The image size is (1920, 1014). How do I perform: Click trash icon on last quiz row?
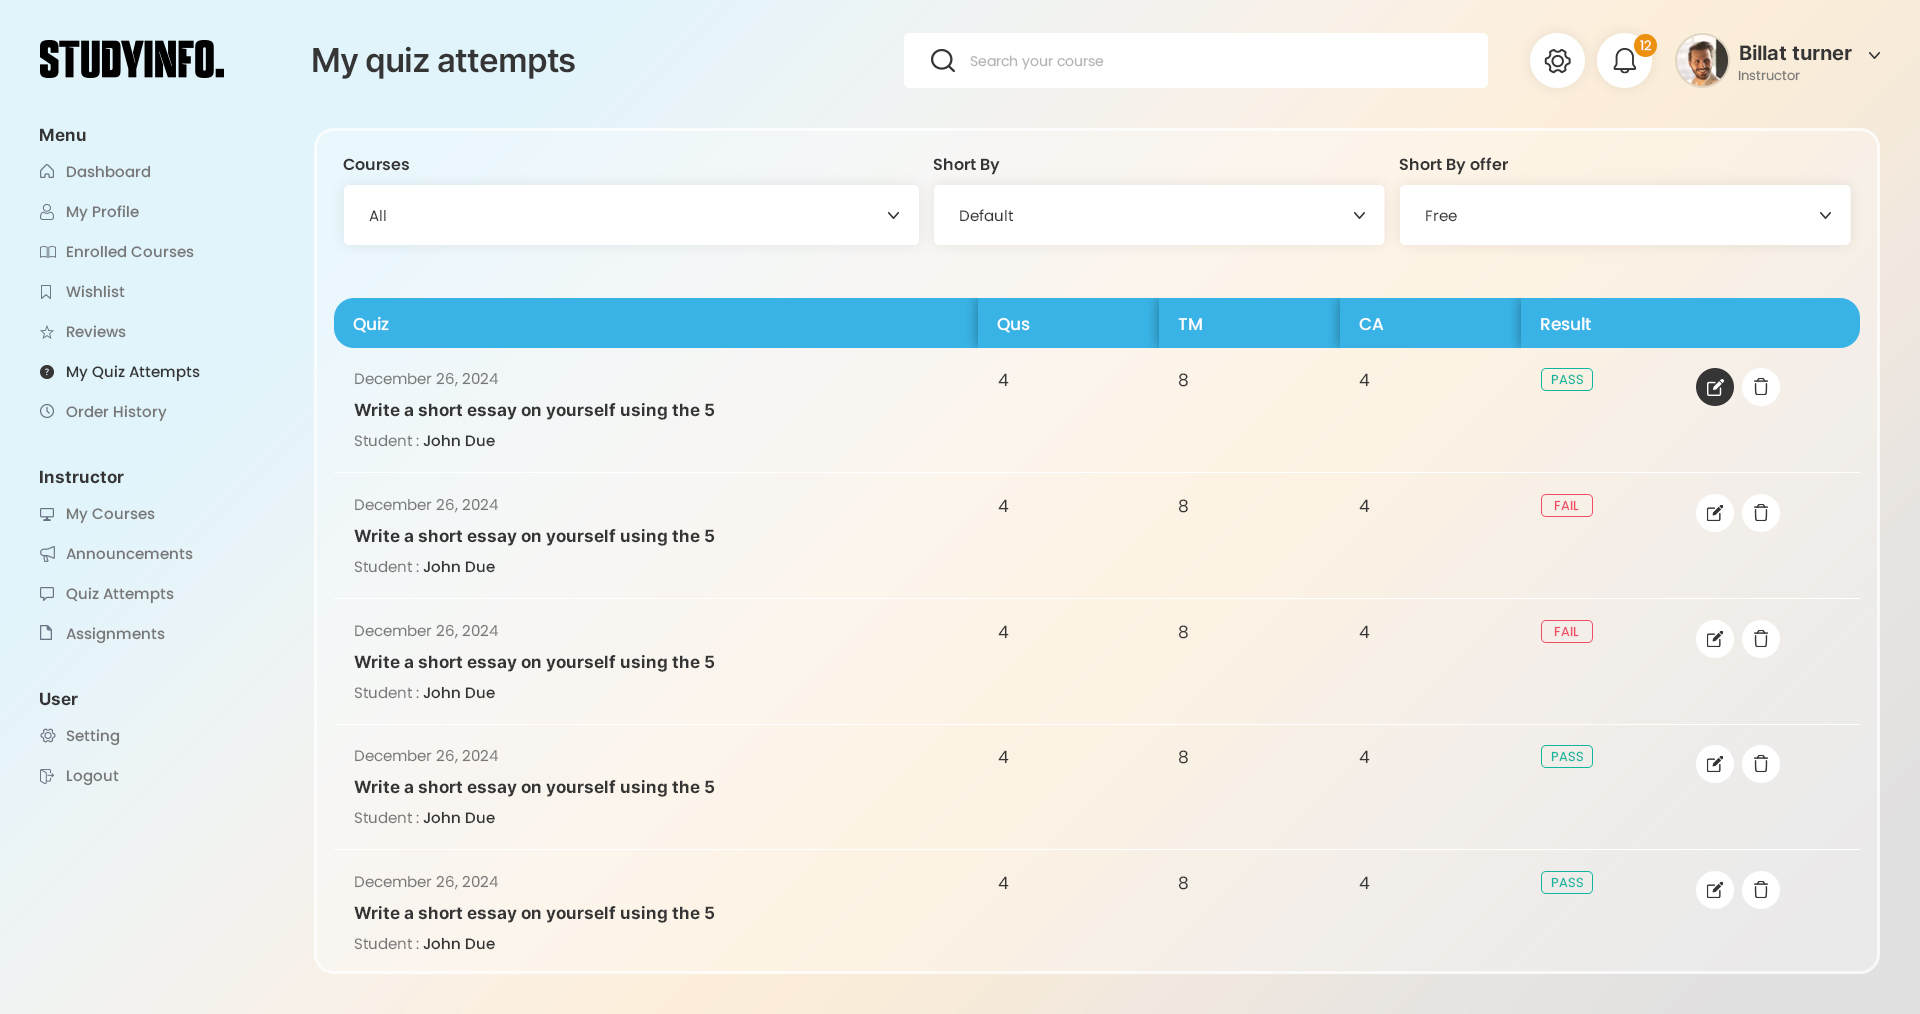pos(1760,890)
